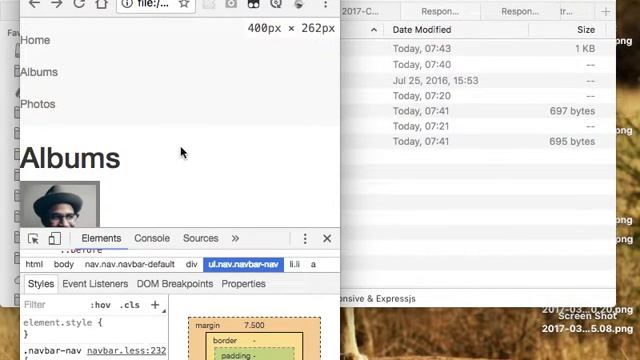Open the Event Listeners sub-tab
Image resolution: width=640 pixels, height=360 pixels.
point(95,284)
